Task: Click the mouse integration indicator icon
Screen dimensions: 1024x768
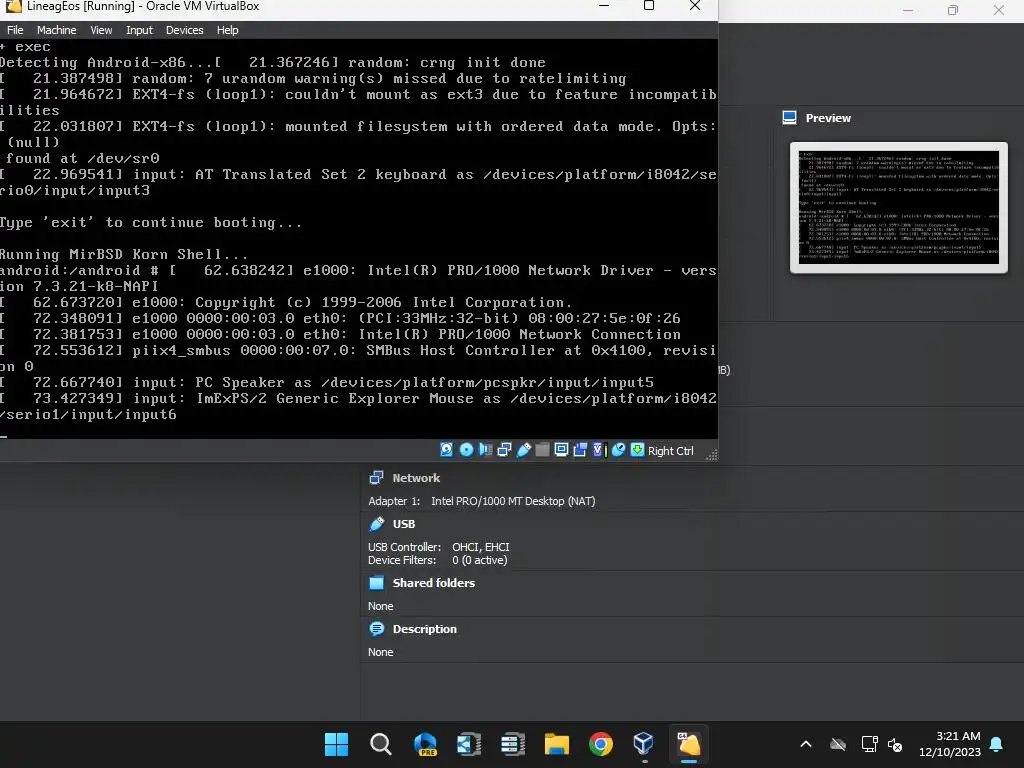Action: [618, 450]
